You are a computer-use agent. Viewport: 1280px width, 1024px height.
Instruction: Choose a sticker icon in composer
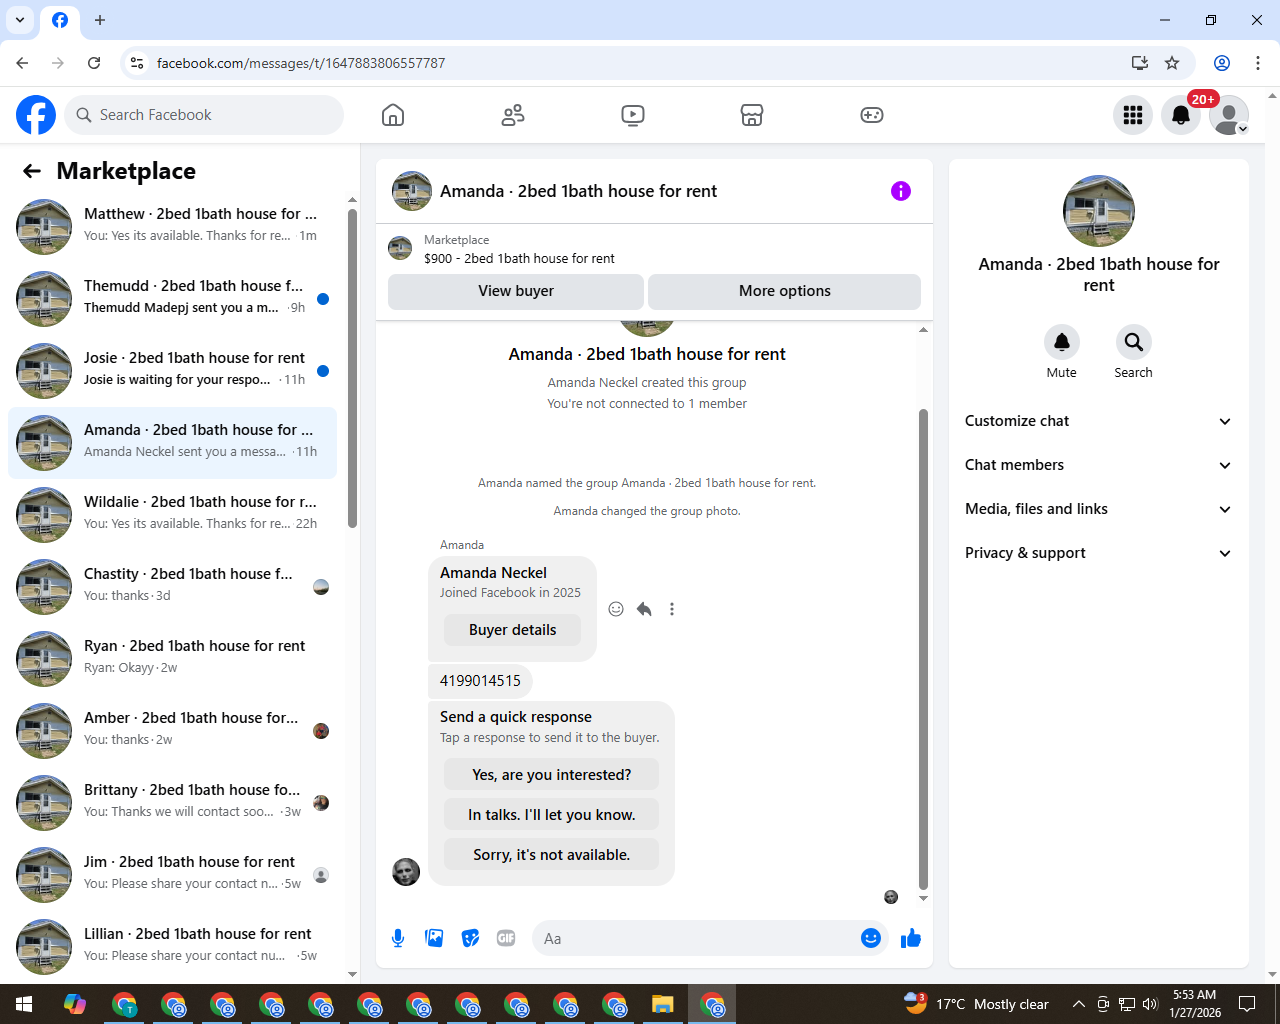click(x=470, y=938)
